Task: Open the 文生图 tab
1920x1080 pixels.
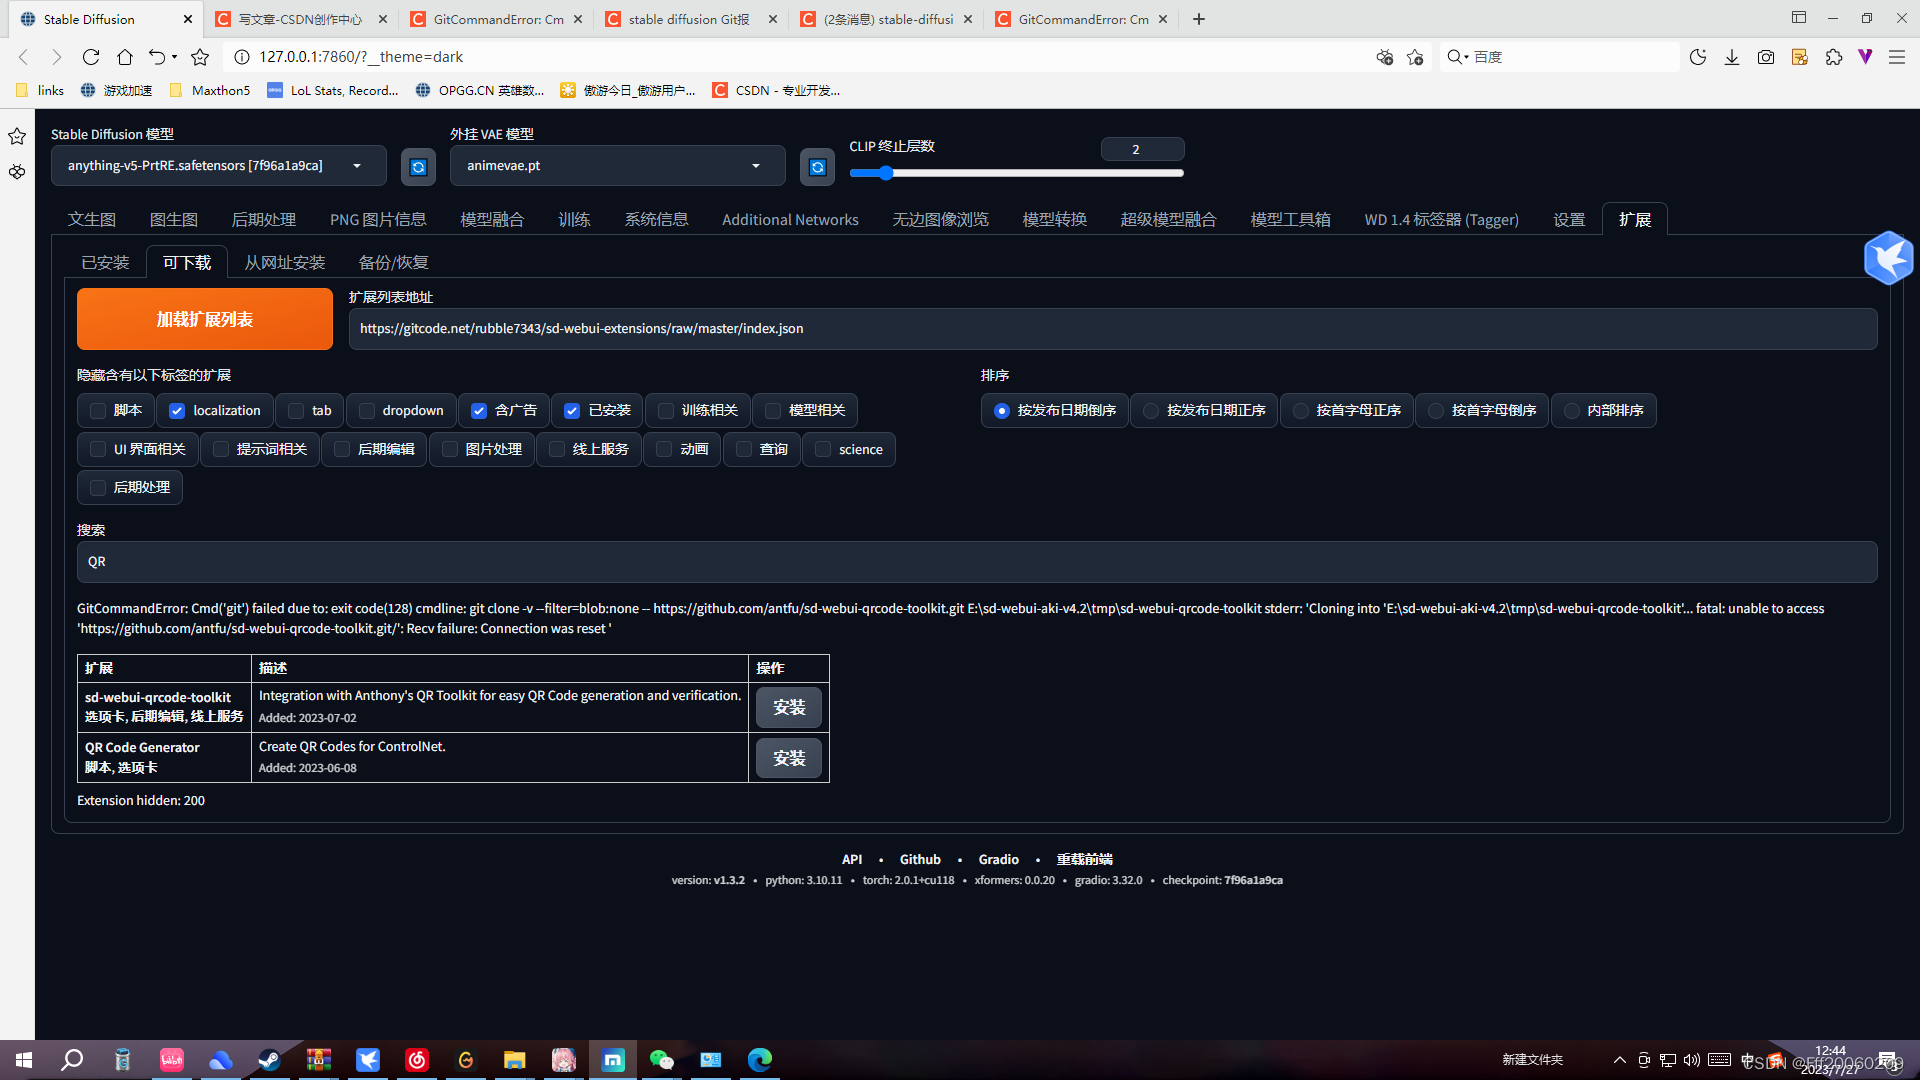Action: pyautogui.click(x=91, y=219)
